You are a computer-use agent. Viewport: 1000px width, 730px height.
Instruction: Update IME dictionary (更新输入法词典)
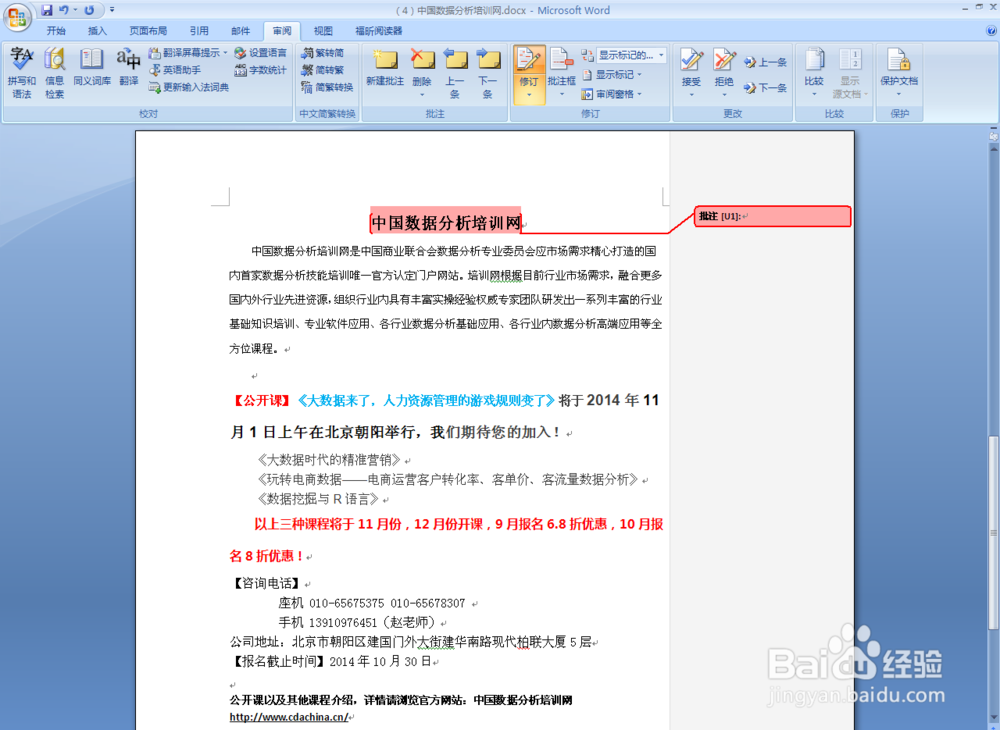tap(189, 87)
